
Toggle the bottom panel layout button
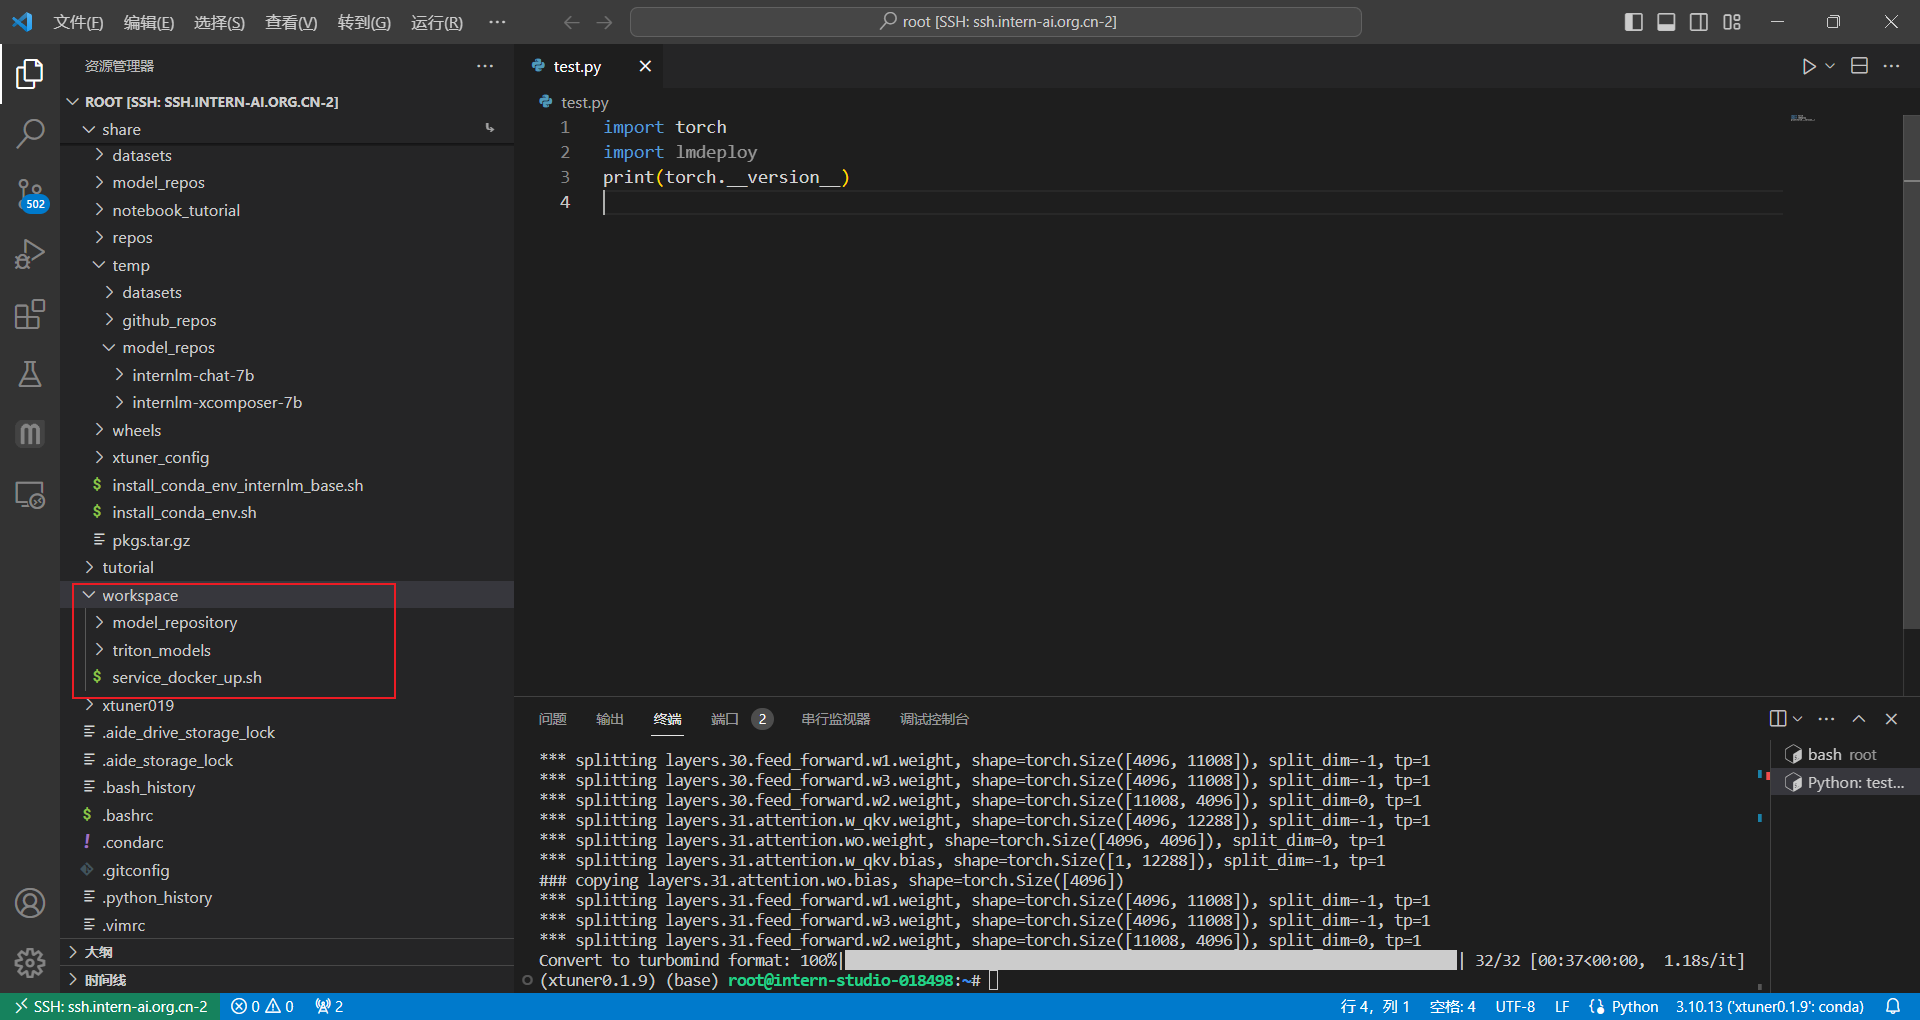1666,22
